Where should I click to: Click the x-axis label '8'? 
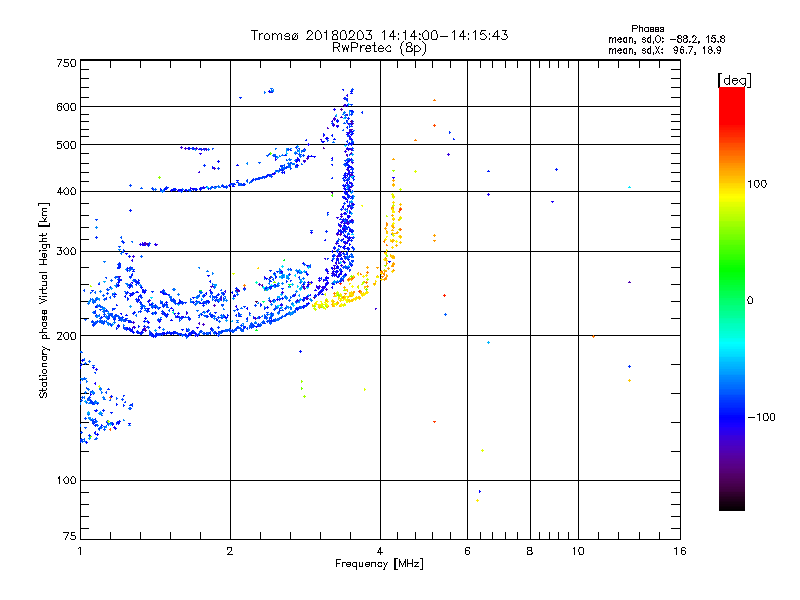[x=530, y=551]
